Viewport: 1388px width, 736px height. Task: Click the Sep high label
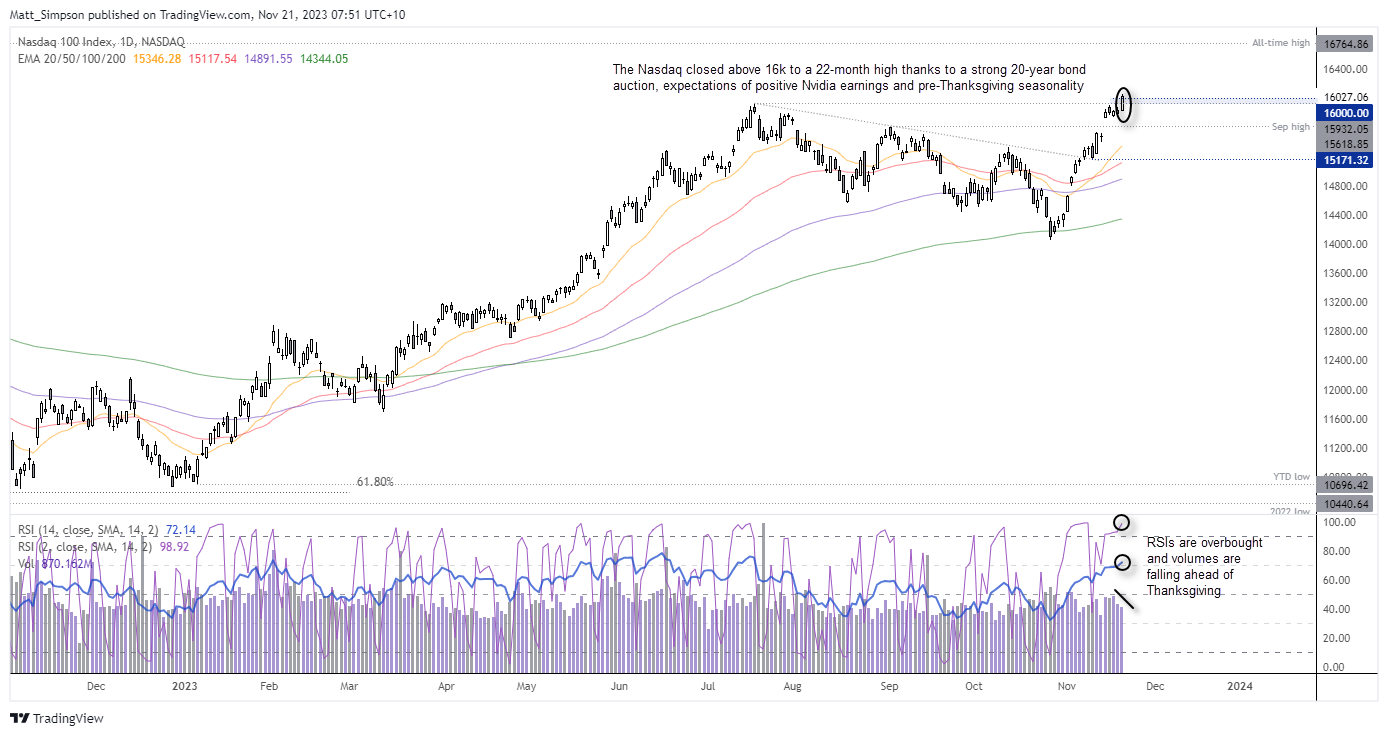pos(1291,127)
